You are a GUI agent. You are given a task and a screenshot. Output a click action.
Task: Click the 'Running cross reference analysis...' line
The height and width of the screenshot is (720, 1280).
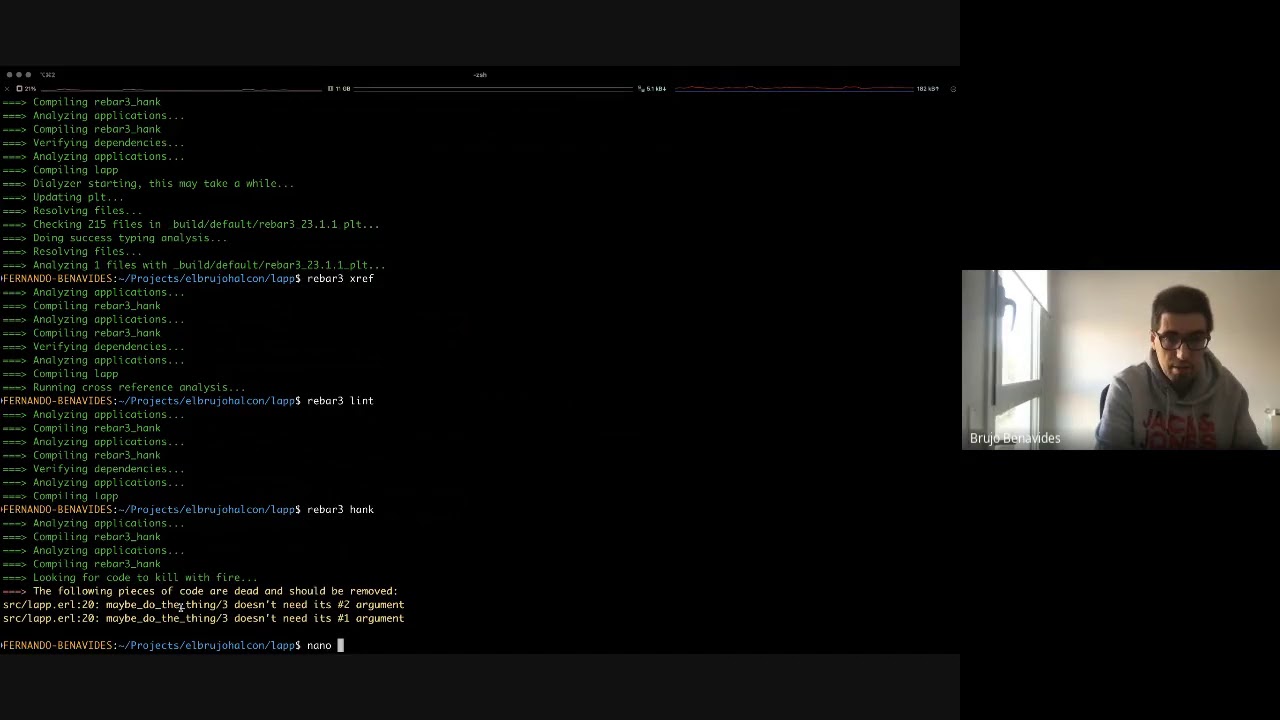click(124, 388)
